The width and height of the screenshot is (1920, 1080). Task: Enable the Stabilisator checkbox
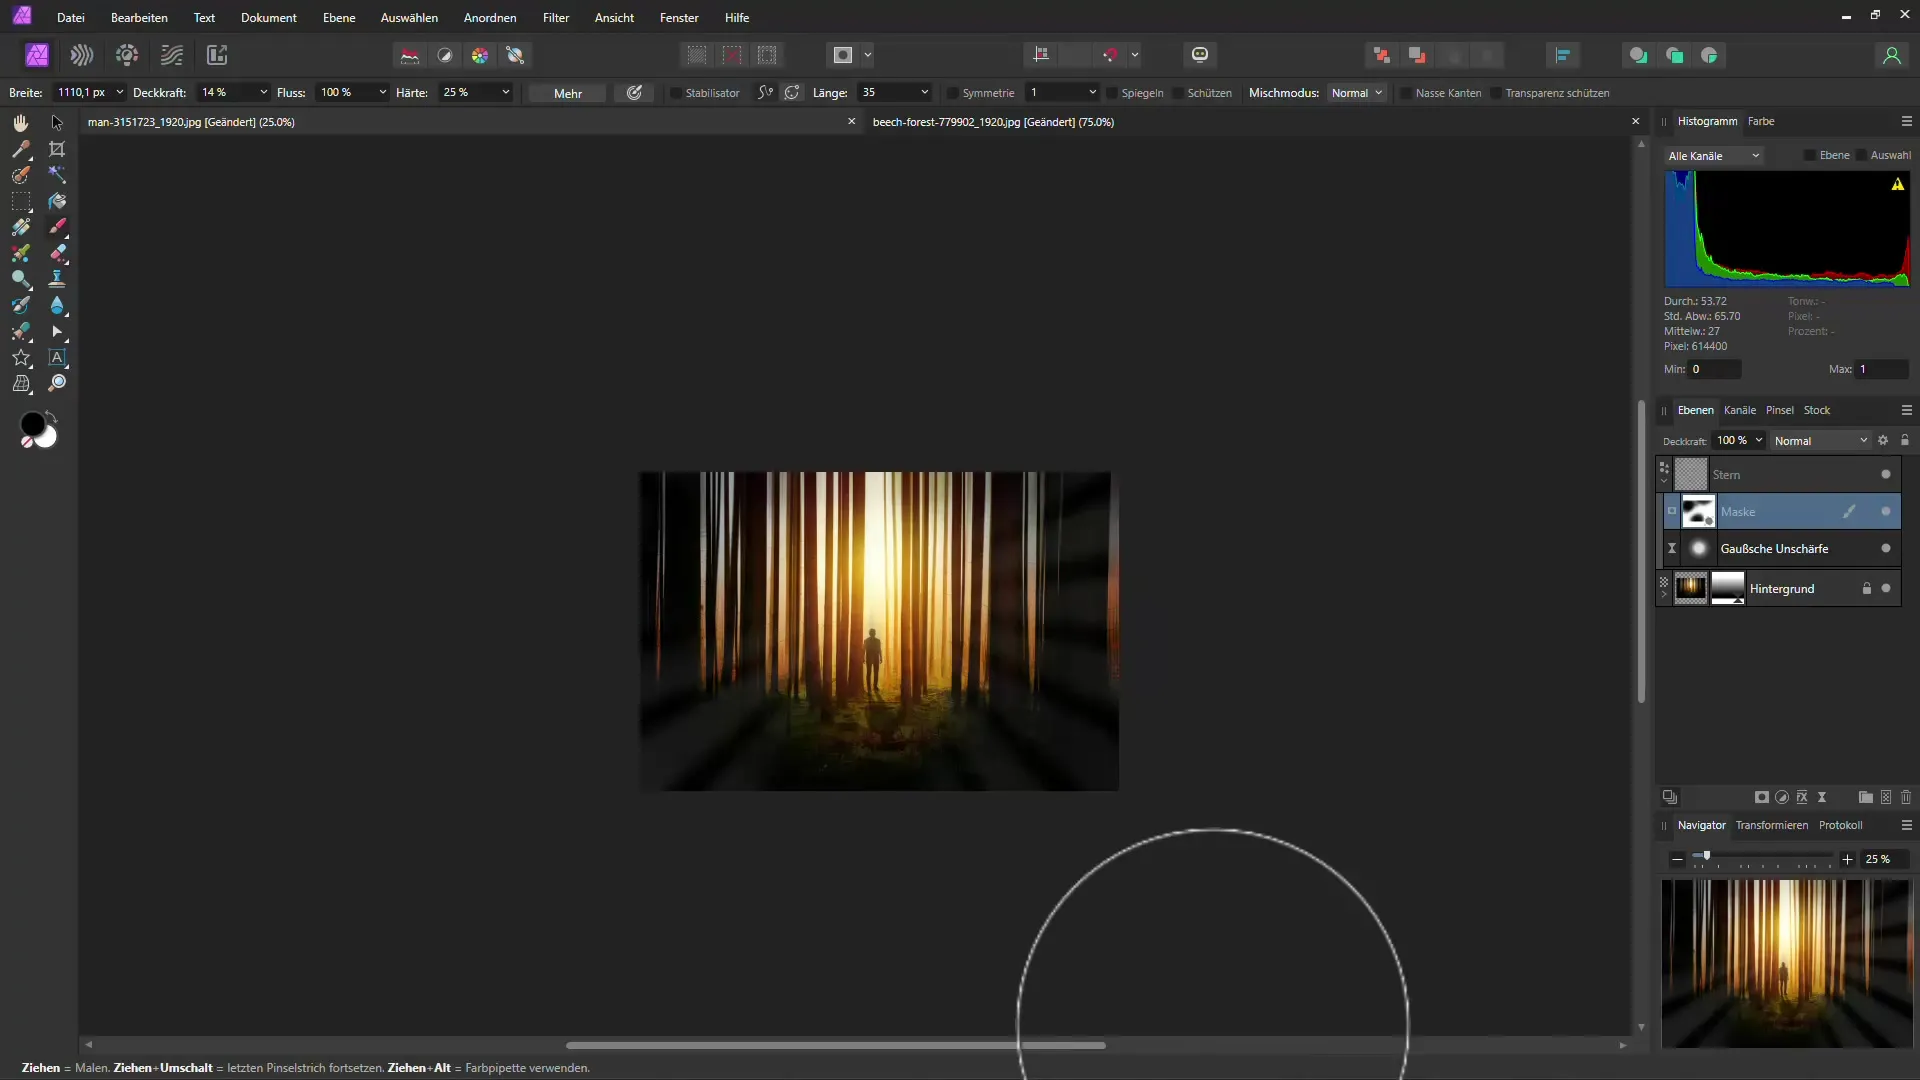coord(676,93)
